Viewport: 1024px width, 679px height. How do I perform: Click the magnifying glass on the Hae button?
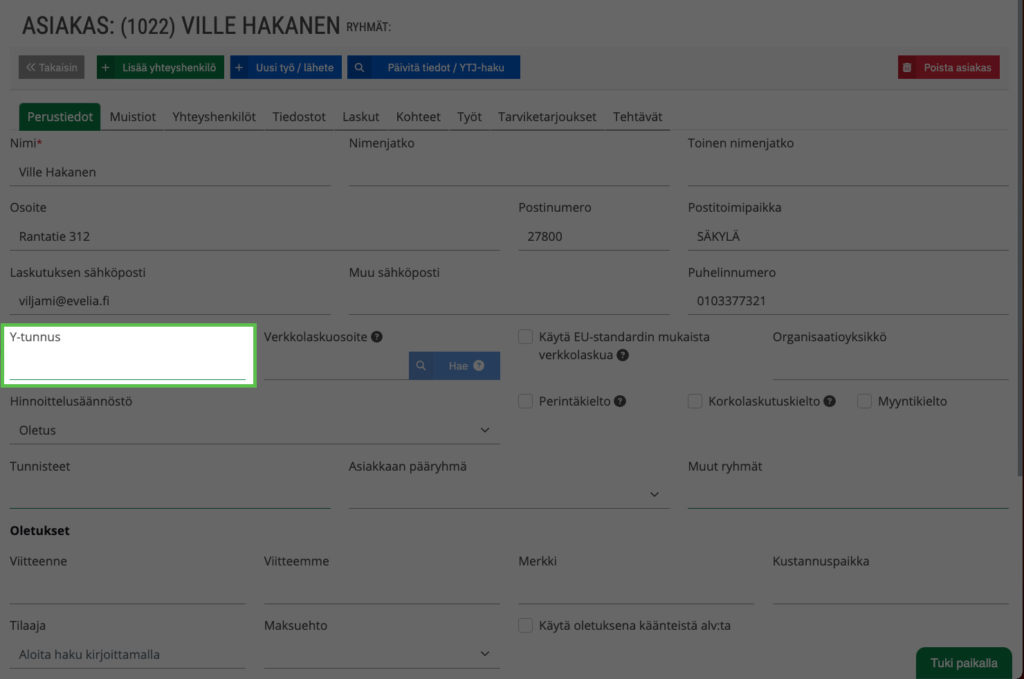[421, 365]
